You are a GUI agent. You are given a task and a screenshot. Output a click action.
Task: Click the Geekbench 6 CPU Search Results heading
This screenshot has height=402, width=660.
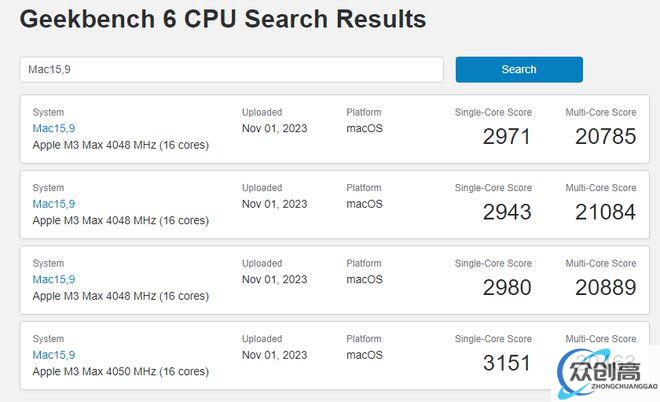tap(223, 19)
